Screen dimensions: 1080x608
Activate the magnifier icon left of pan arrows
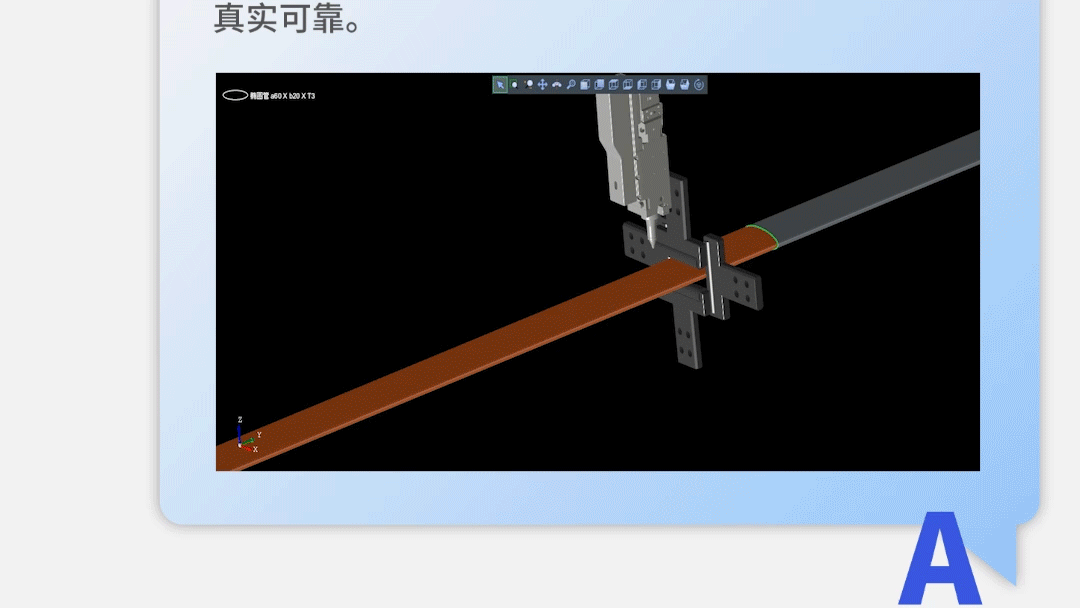(528, 85)
